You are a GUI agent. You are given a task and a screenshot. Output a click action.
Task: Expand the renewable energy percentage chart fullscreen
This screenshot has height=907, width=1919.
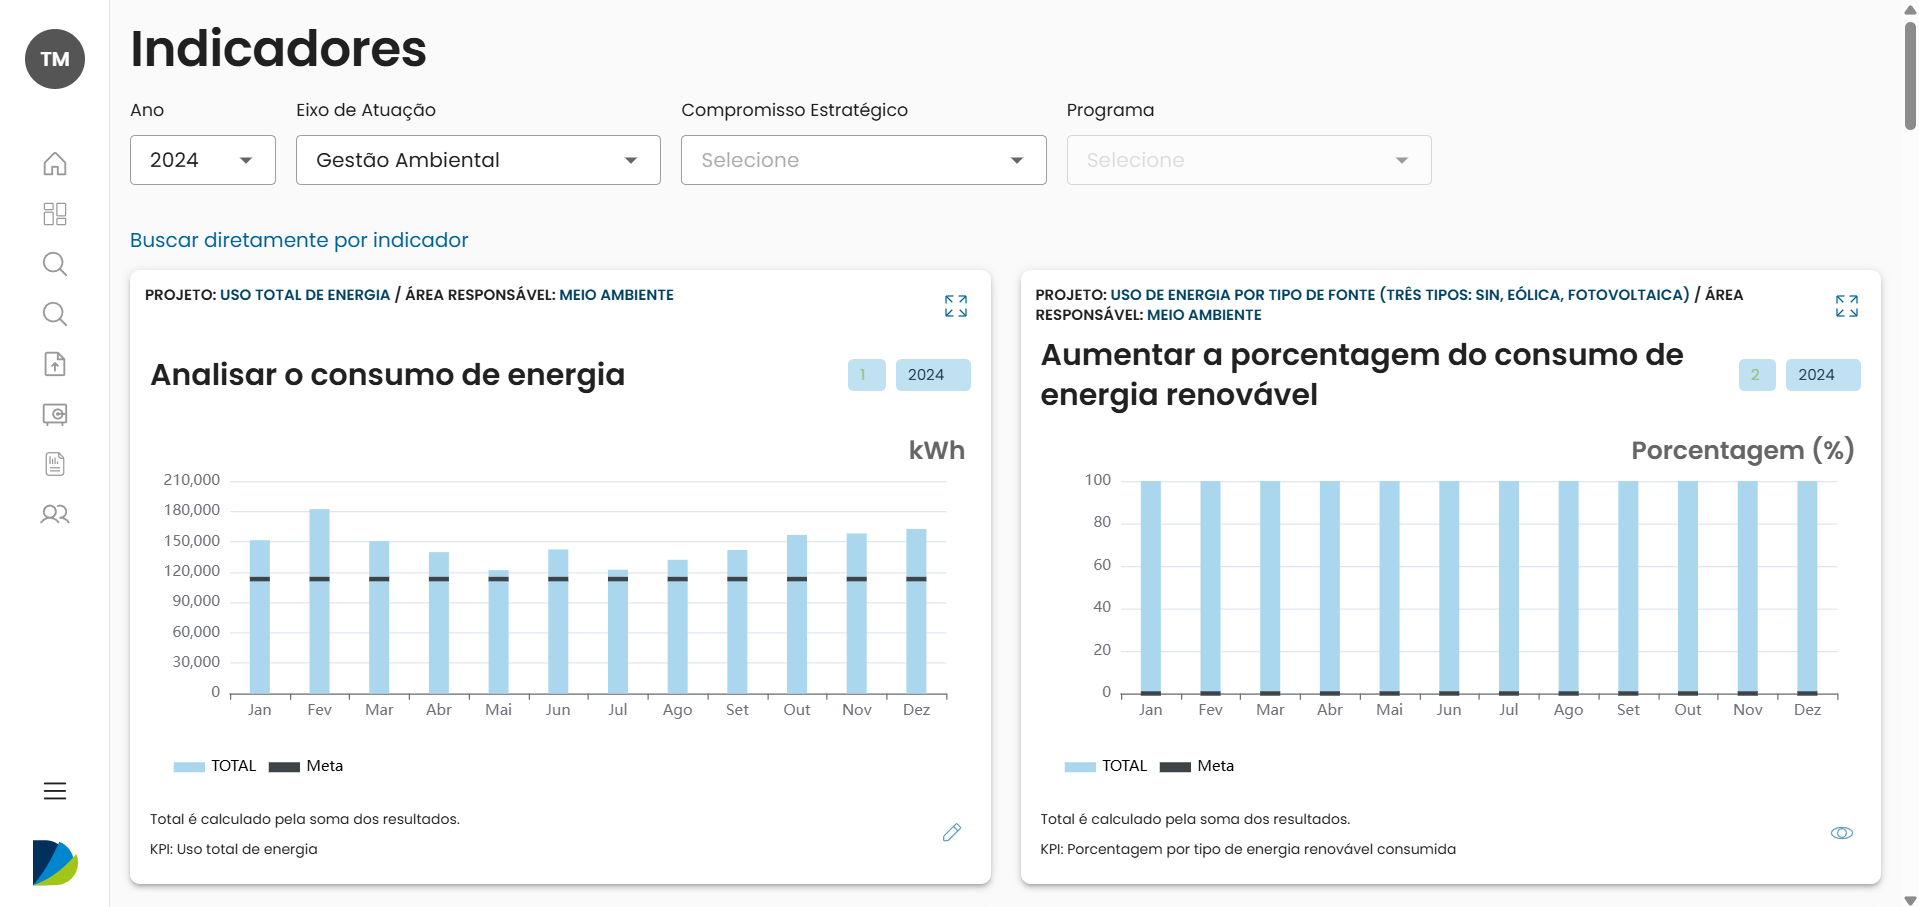click(x=1847, y=306)
